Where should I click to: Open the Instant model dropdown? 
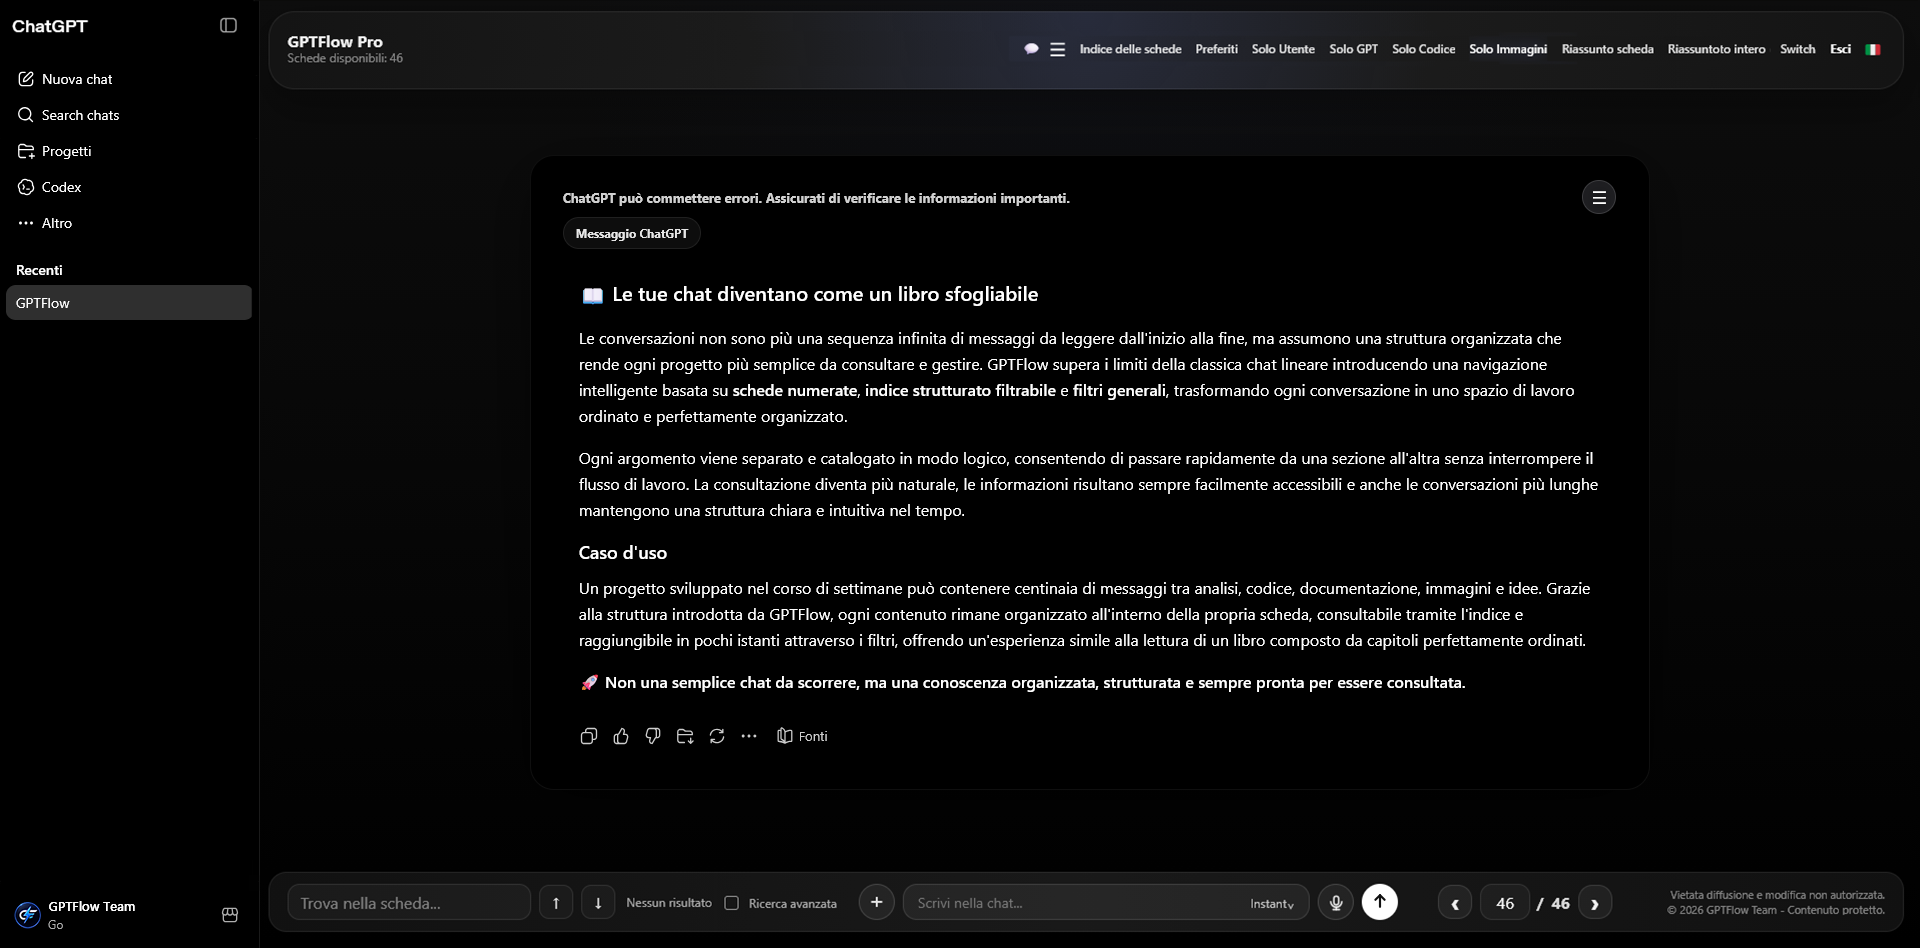[x=1272, y=904]
